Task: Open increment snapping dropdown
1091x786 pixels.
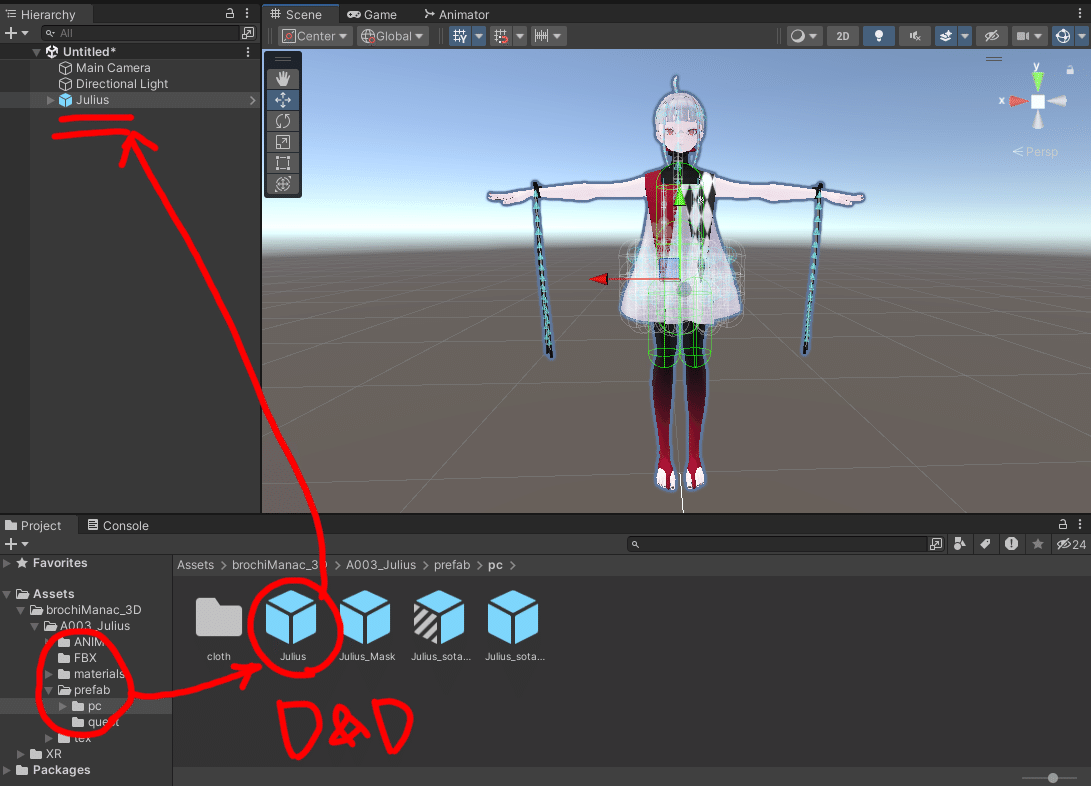Action: pos(548,36)
